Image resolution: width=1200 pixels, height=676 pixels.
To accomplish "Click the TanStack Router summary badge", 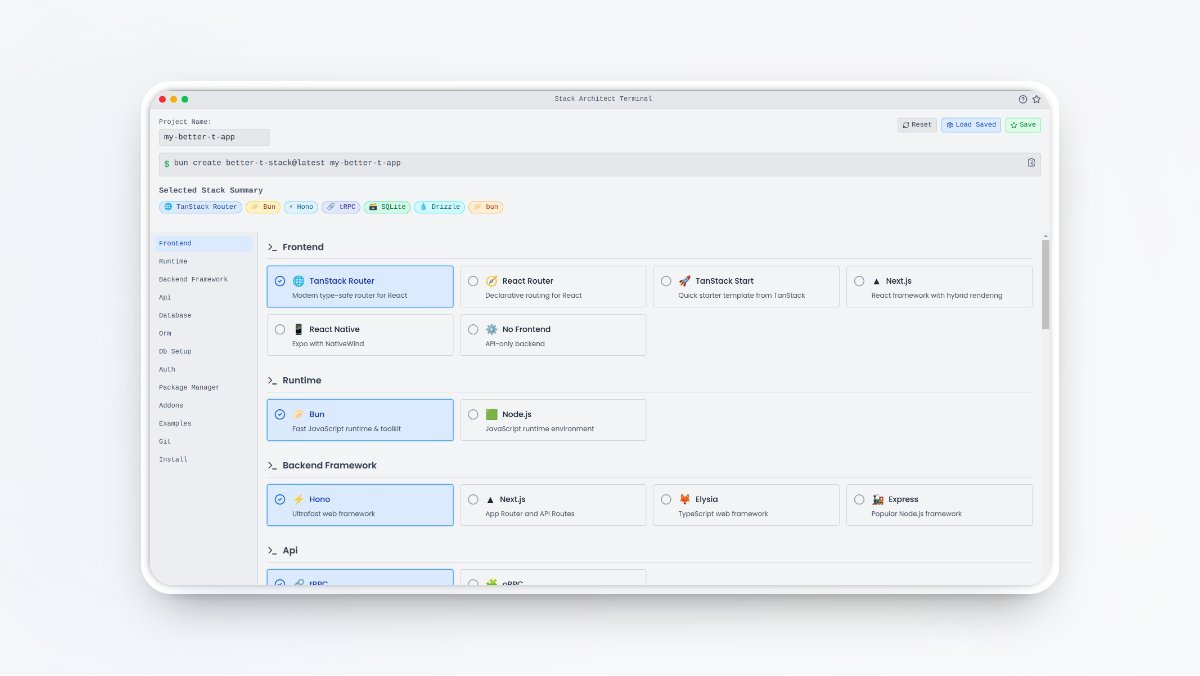I will [200, 207].
